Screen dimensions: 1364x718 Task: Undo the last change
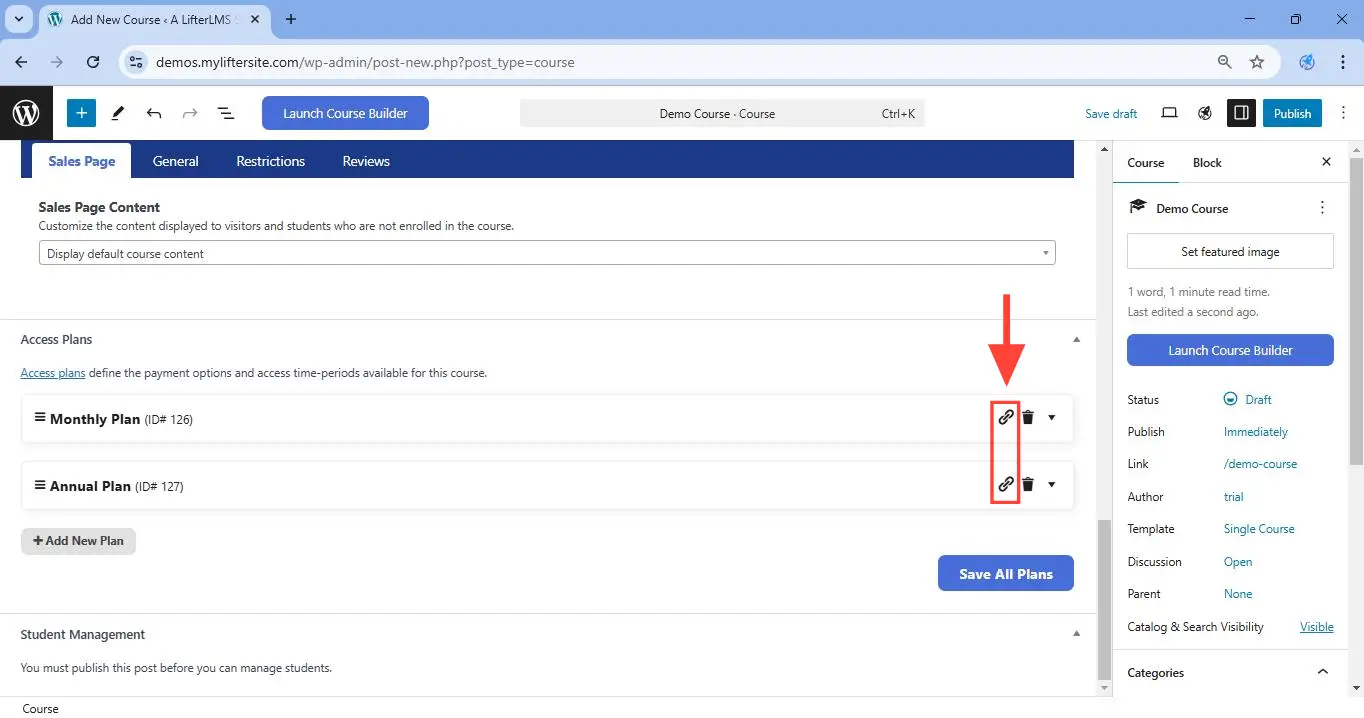pyautogui.click(x=154, y=113)
